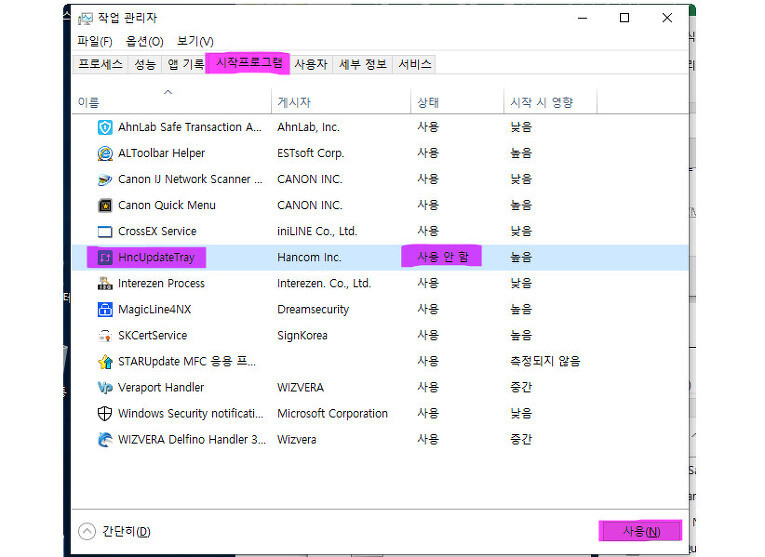Click the Veraport Handler icon
The height and width of the screenshot is (557, 765).
click(105, 388)
